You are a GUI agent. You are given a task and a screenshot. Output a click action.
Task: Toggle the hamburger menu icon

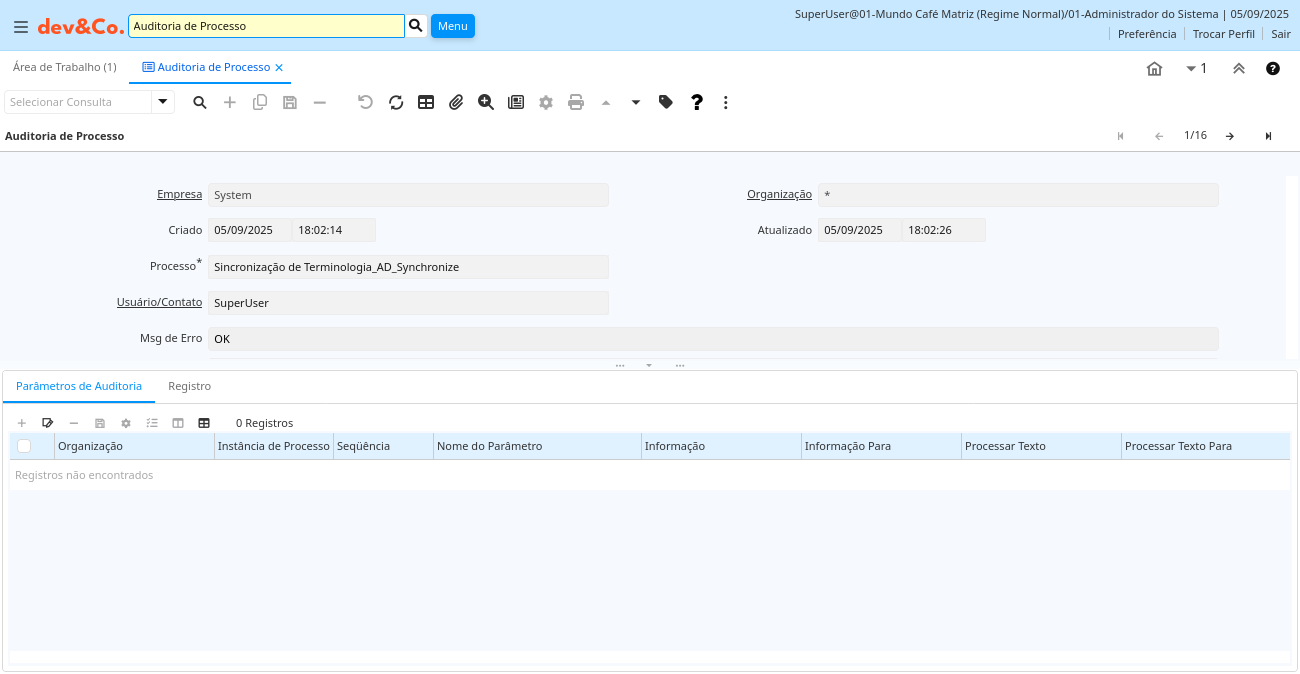(20, 27)
